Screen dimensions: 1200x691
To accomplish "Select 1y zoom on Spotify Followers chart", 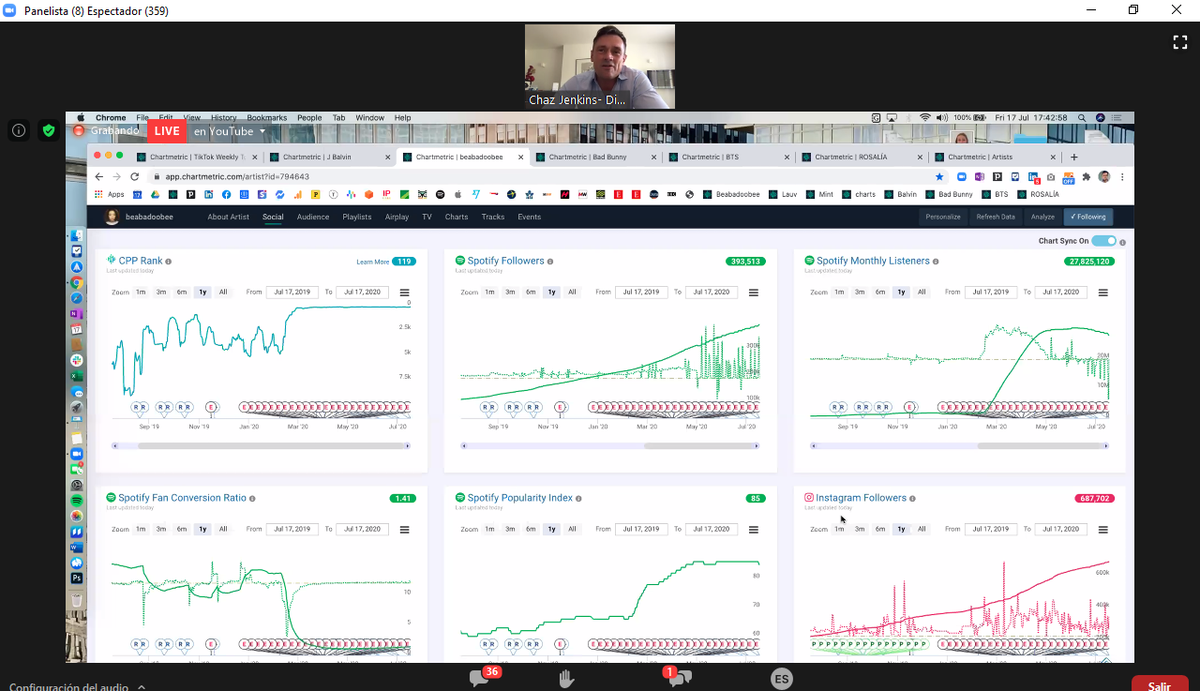I will (551, 292).
